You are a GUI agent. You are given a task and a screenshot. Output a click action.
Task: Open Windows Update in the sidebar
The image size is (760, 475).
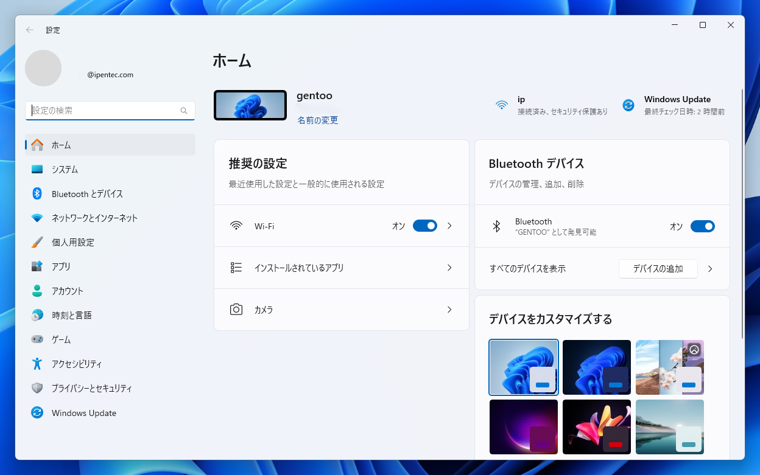click(110, 412)
